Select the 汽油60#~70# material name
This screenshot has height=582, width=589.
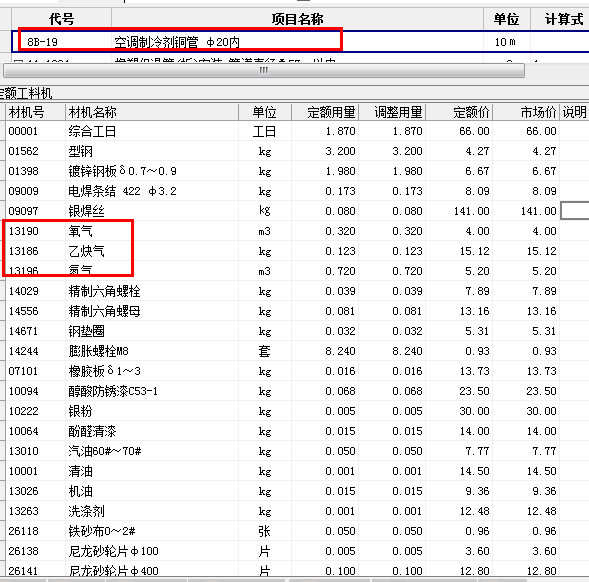click(105, 451)
